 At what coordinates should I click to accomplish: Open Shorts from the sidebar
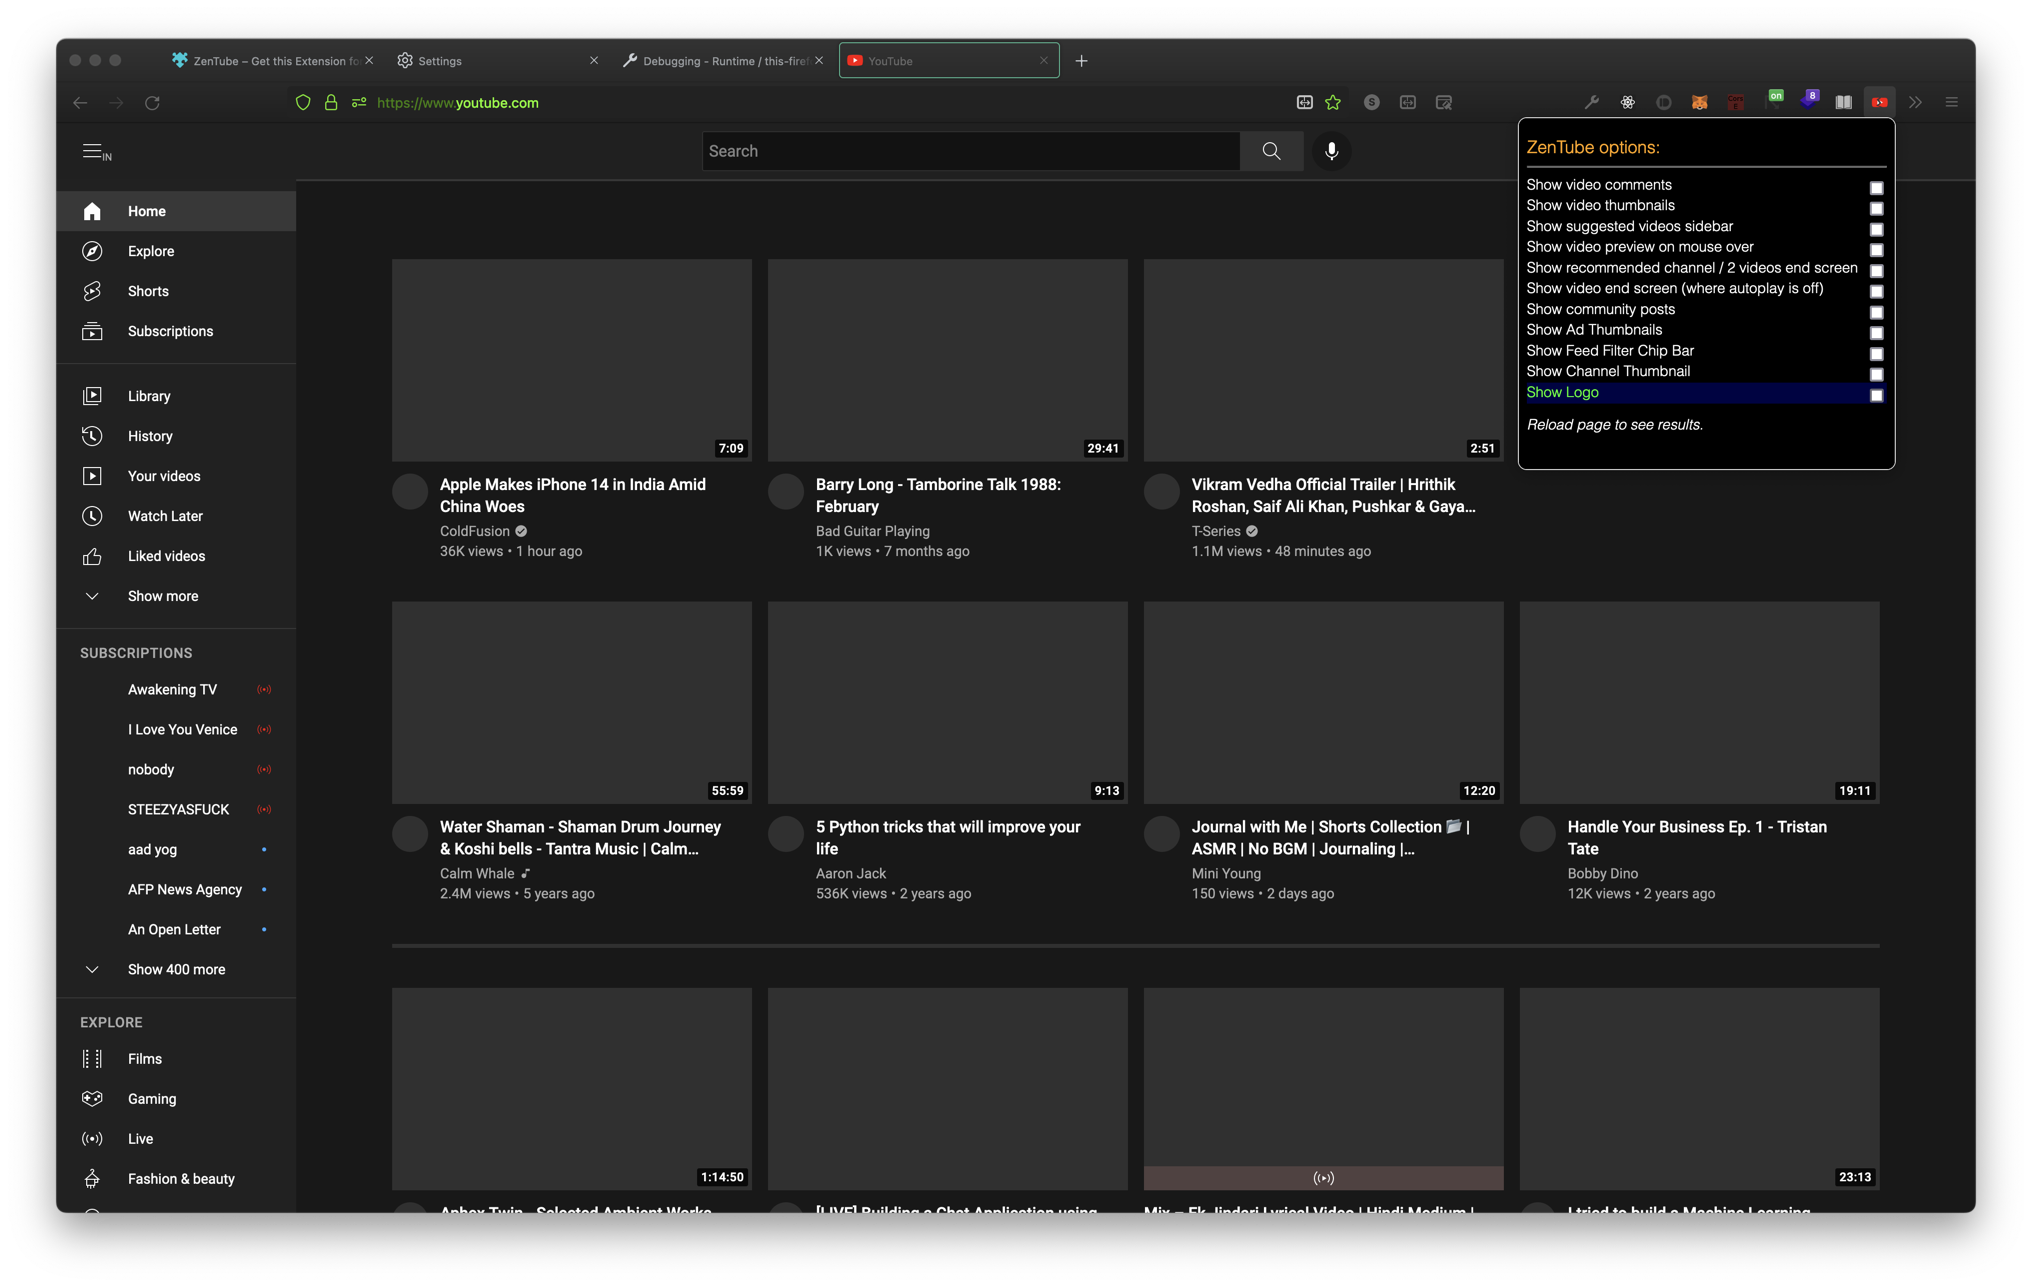[148, 291]
